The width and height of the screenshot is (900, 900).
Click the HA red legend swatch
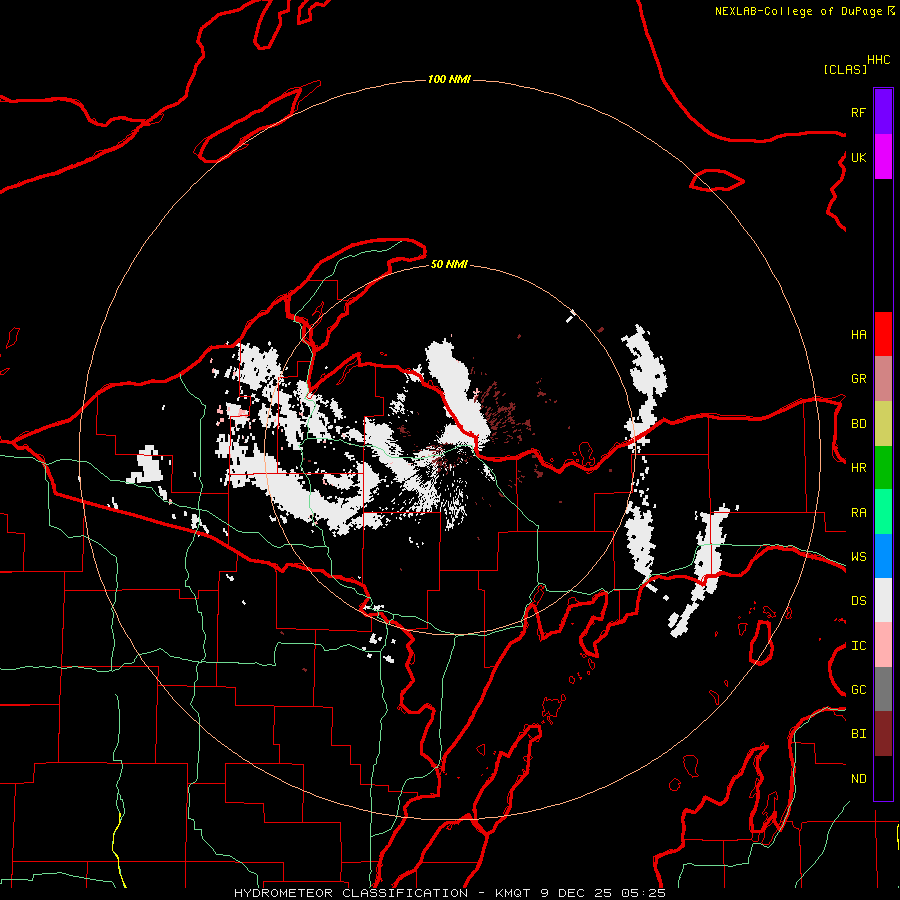(x=883, y=334)
